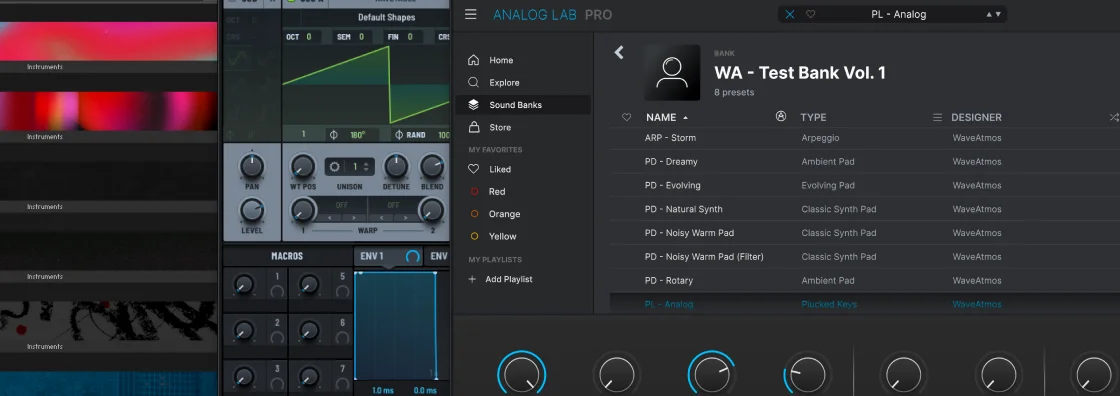Click the 180° phase value in Serum
Screen dimensions: 1120x396
coord(357,134)
